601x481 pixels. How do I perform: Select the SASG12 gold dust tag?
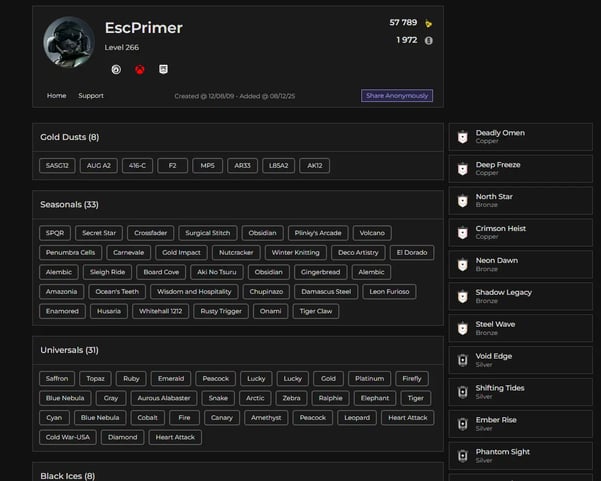pyautogui.click(x=57, y=166)
